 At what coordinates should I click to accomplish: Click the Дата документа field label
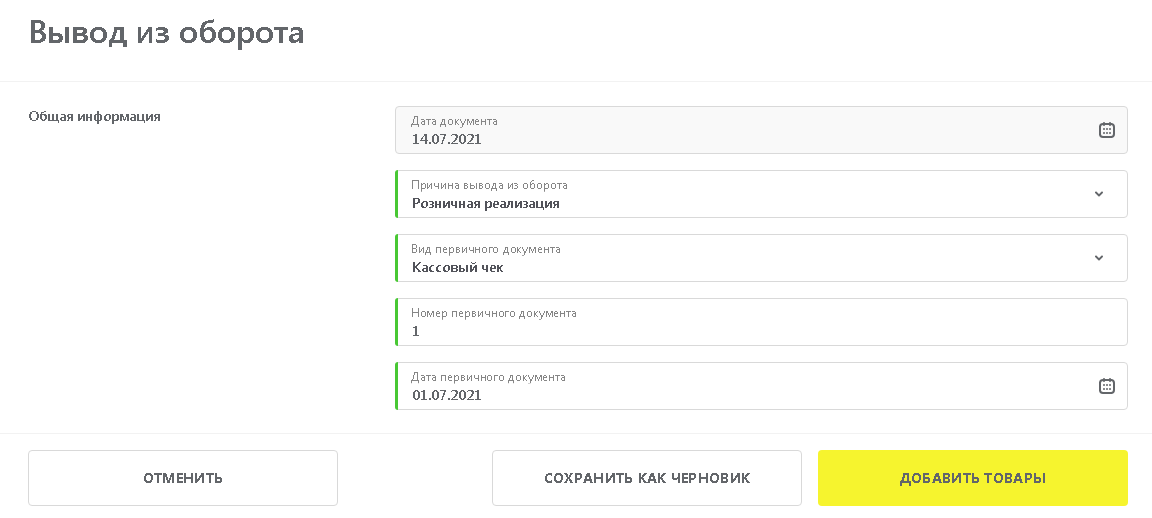coord(454,121)
